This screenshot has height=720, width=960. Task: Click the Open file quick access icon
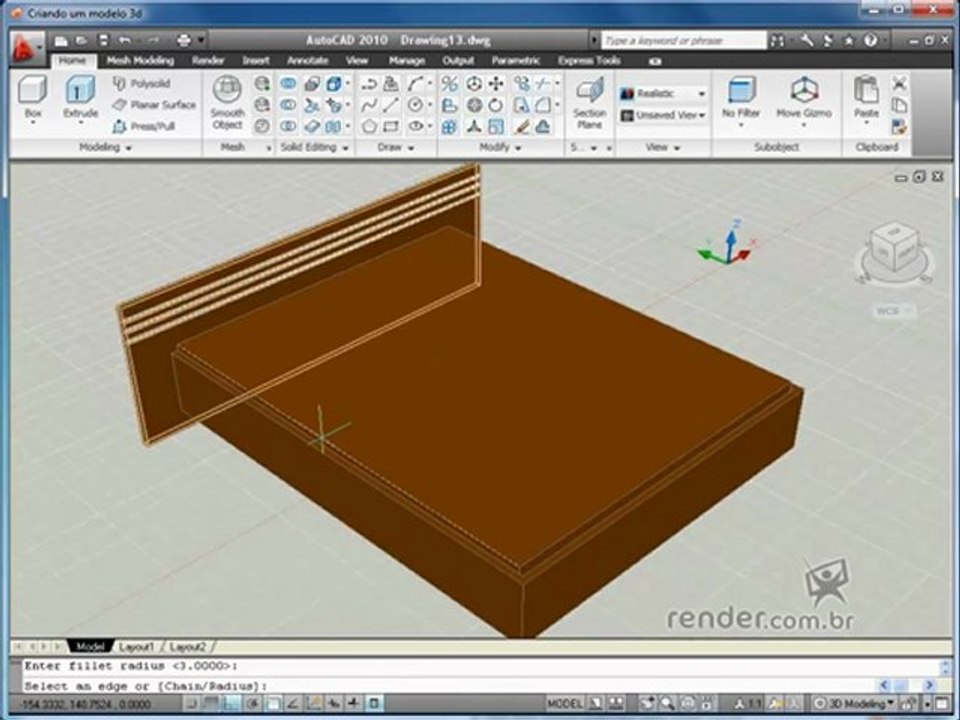[81, 40]
